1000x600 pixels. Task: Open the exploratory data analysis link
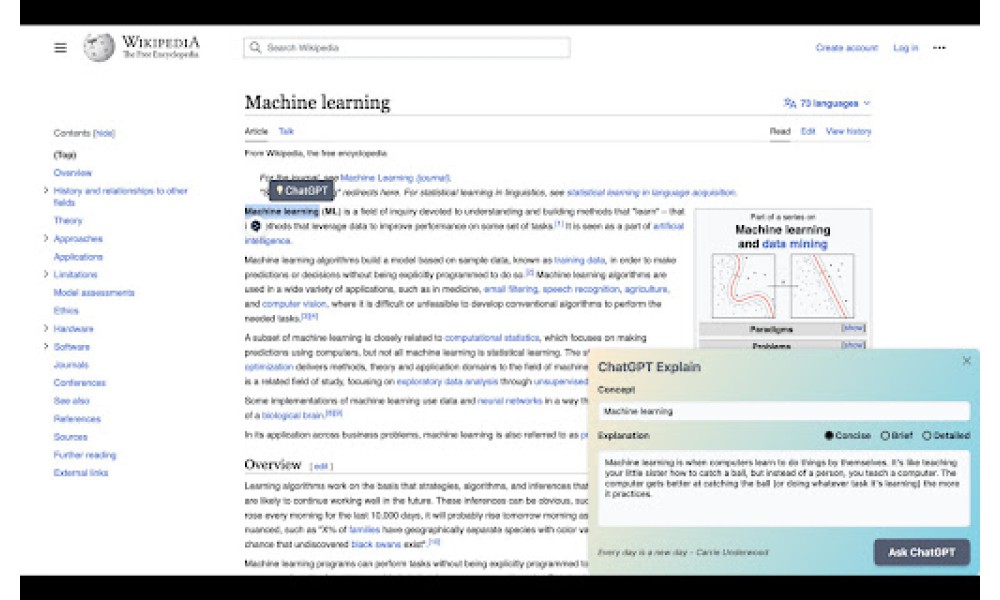click(447, 381)
